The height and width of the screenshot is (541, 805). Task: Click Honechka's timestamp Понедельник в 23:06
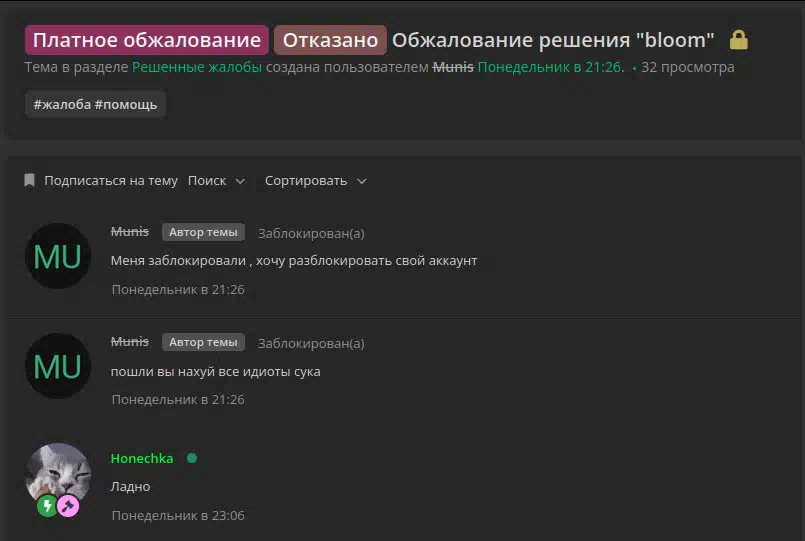(178, 515)
